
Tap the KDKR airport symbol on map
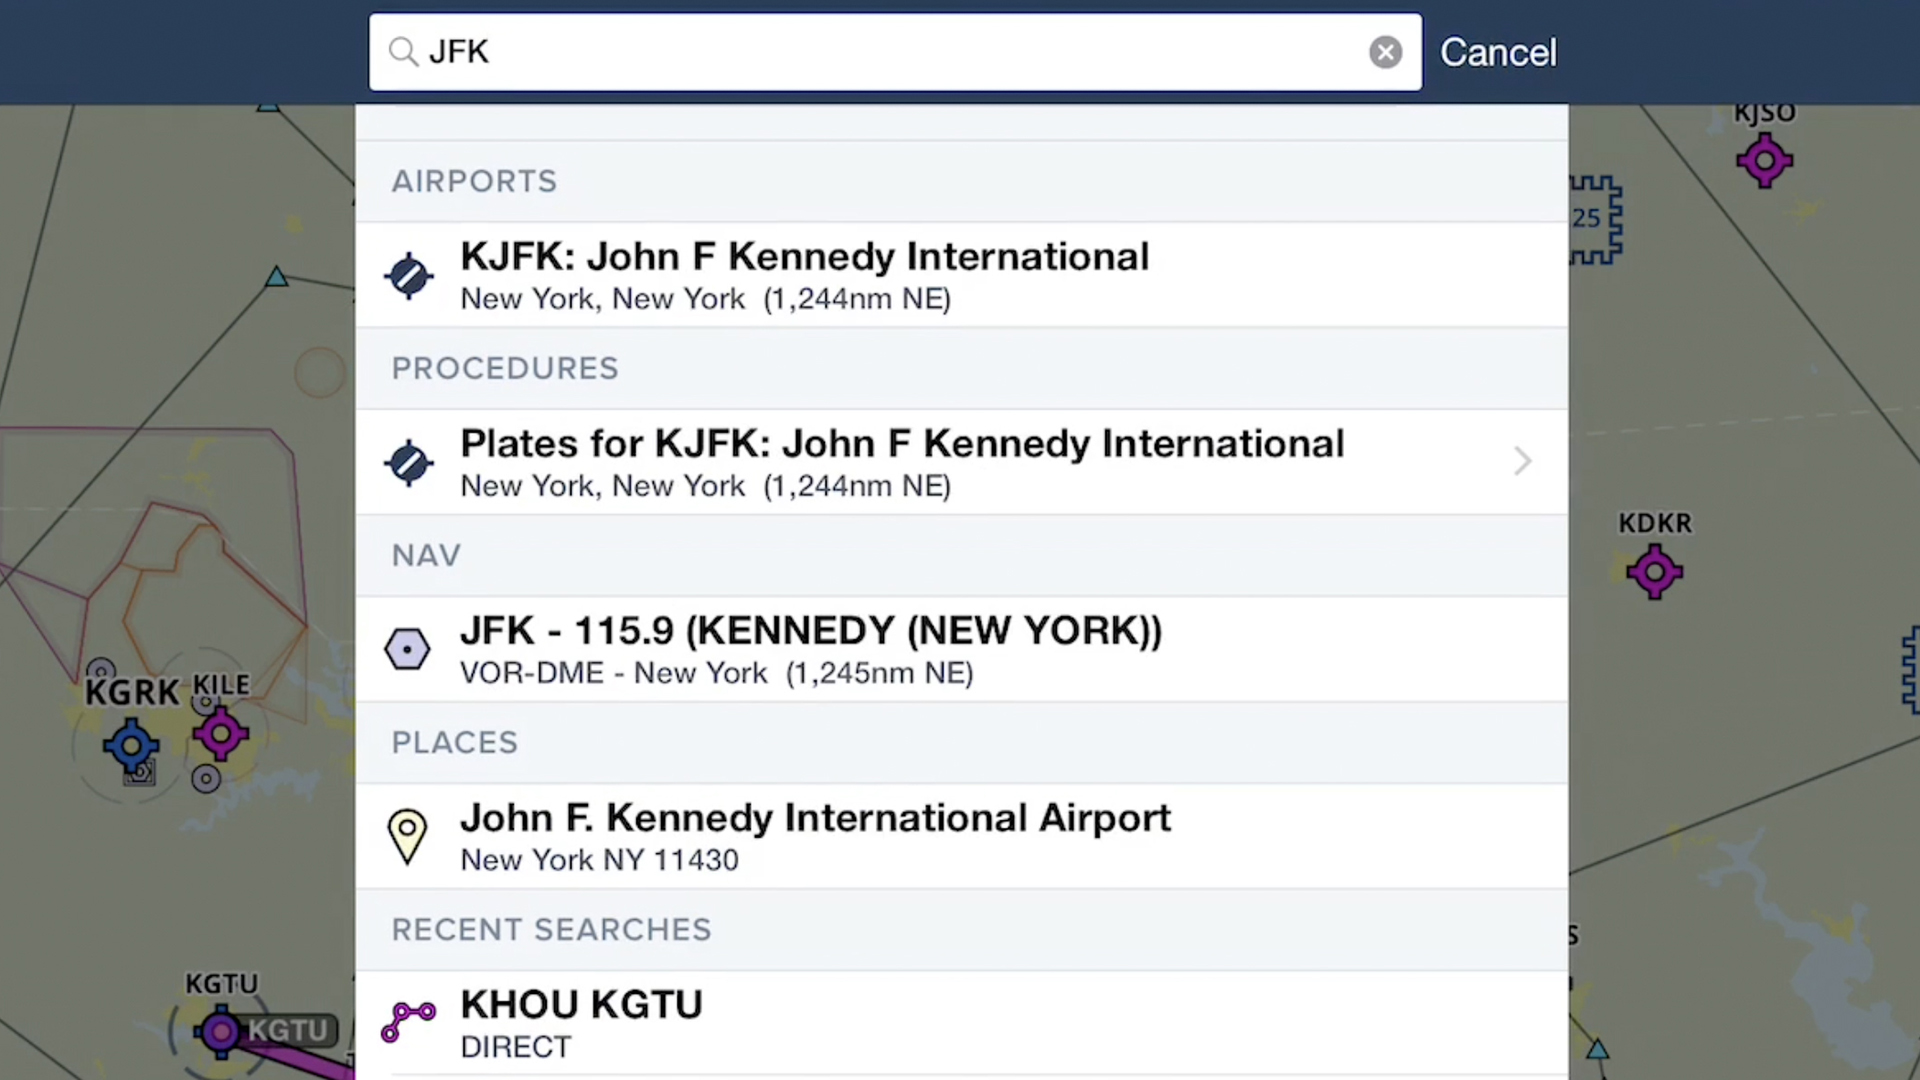(x=1655, y=572)
